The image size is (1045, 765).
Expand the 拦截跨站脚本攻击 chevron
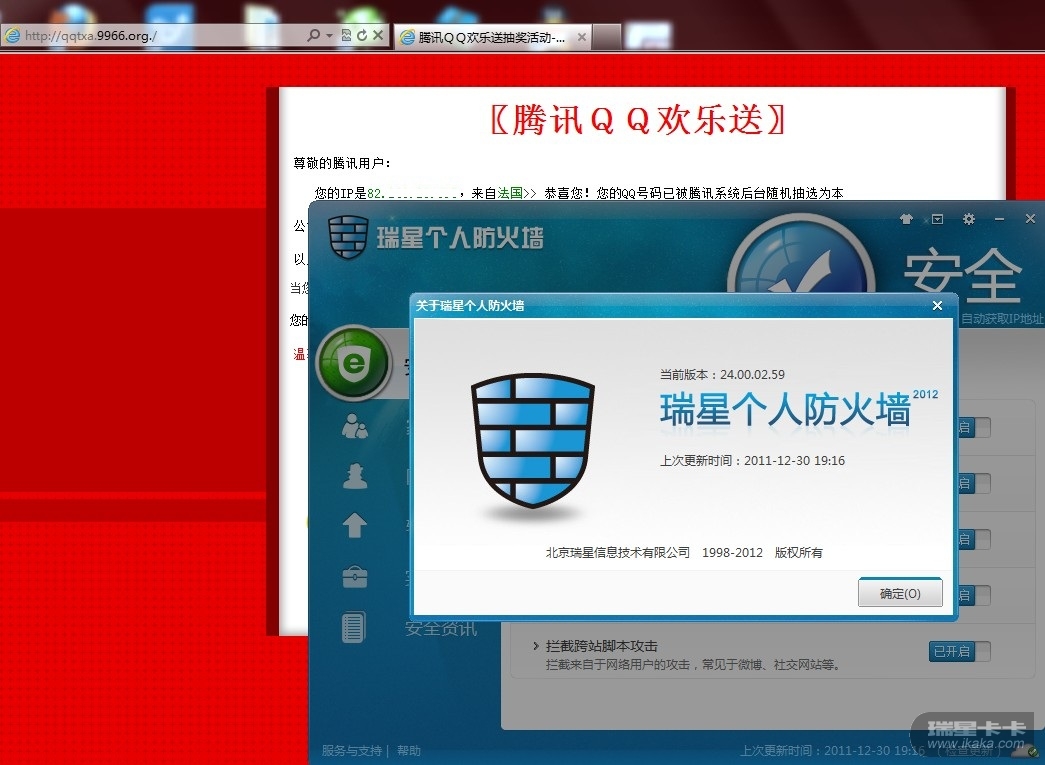535,646
